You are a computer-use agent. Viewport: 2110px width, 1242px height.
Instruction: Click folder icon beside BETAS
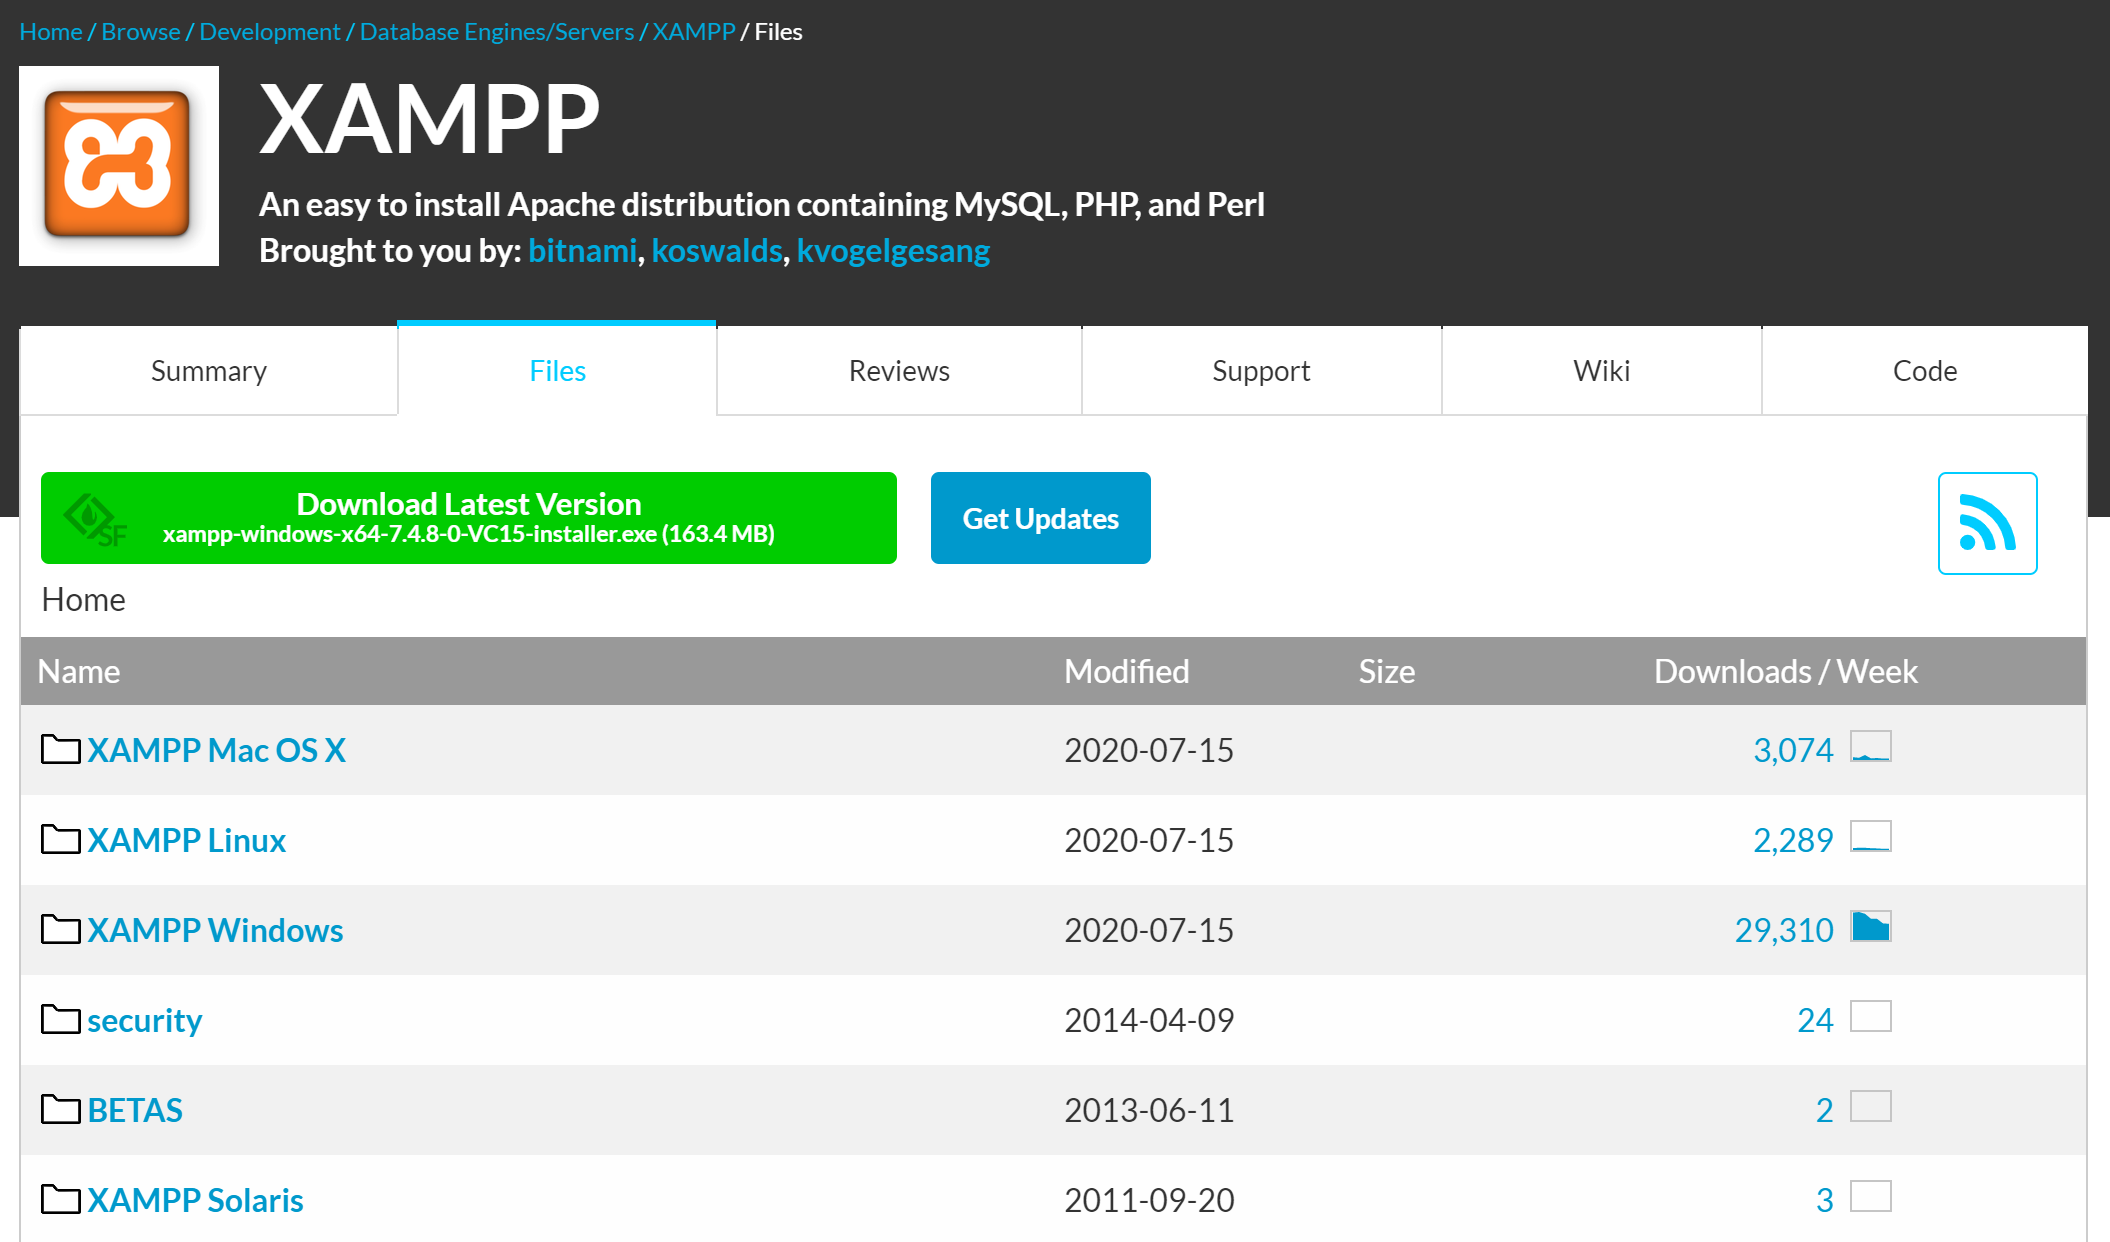point(60,1109)
